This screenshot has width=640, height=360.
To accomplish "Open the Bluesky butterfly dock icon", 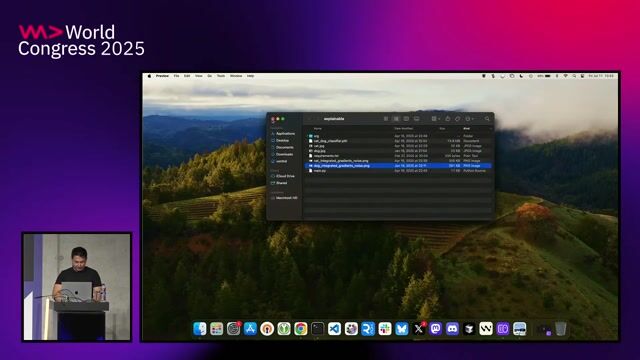I will click(x=402, y=329).
